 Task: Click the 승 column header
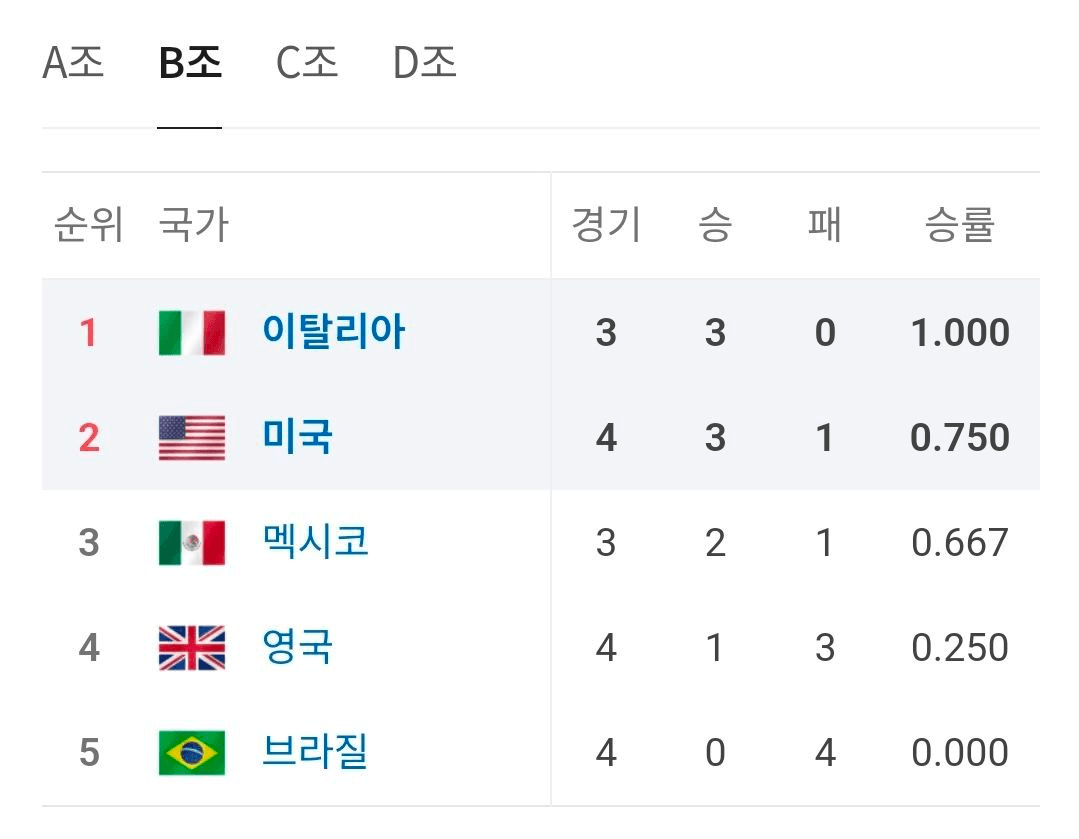click(715, 226)
